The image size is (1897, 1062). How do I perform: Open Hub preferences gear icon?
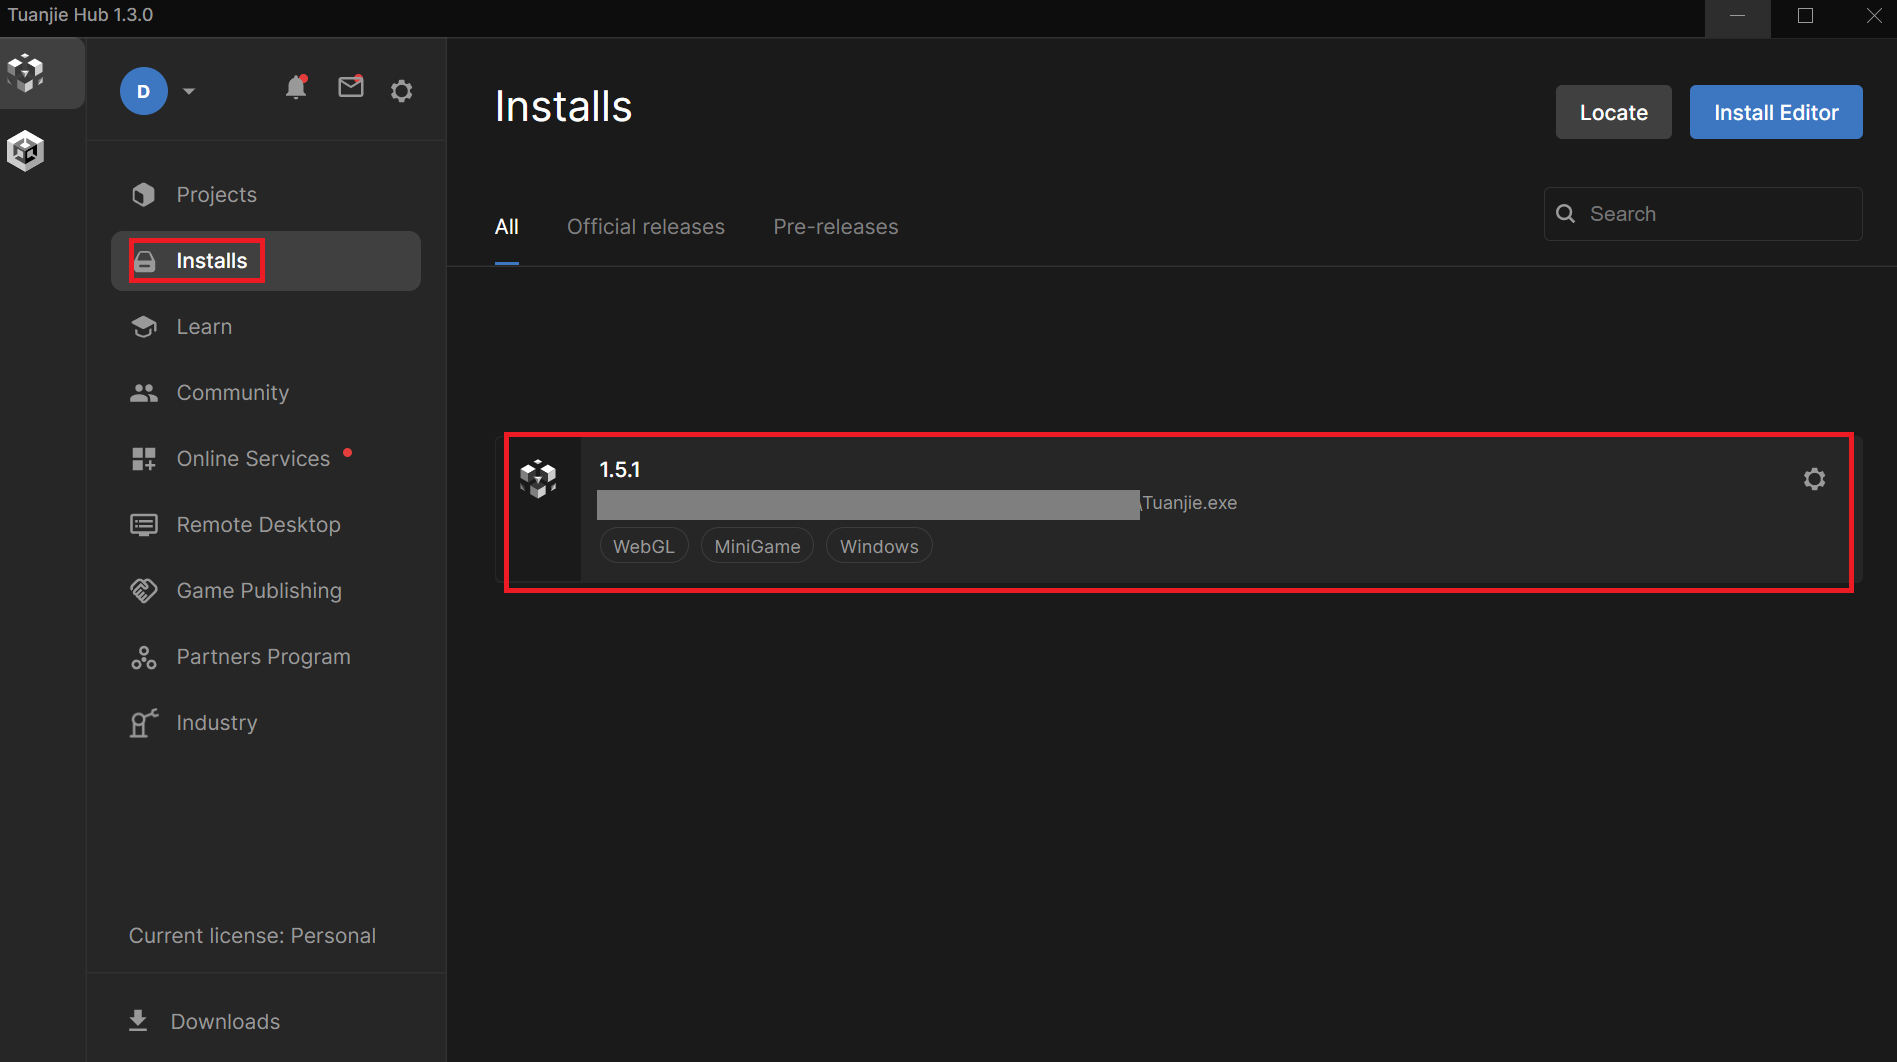pos(402,91)
